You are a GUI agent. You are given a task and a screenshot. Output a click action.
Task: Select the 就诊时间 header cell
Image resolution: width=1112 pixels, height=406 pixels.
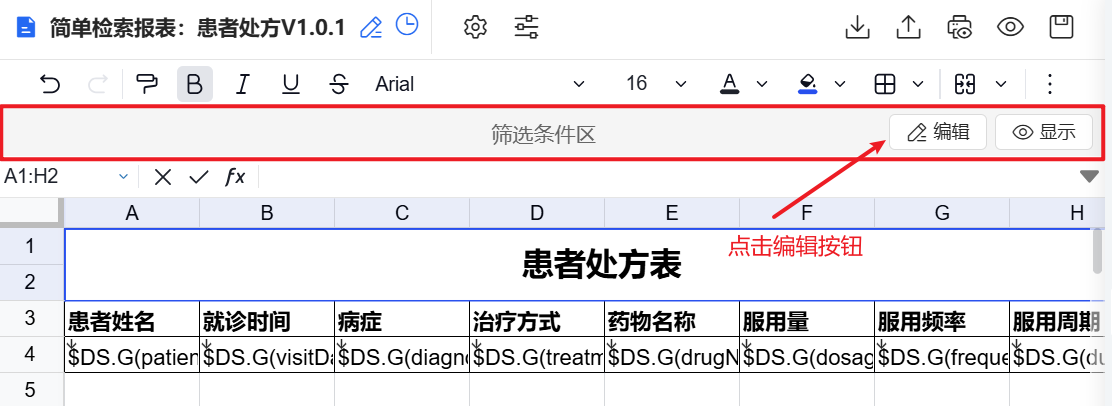(267, 319)
